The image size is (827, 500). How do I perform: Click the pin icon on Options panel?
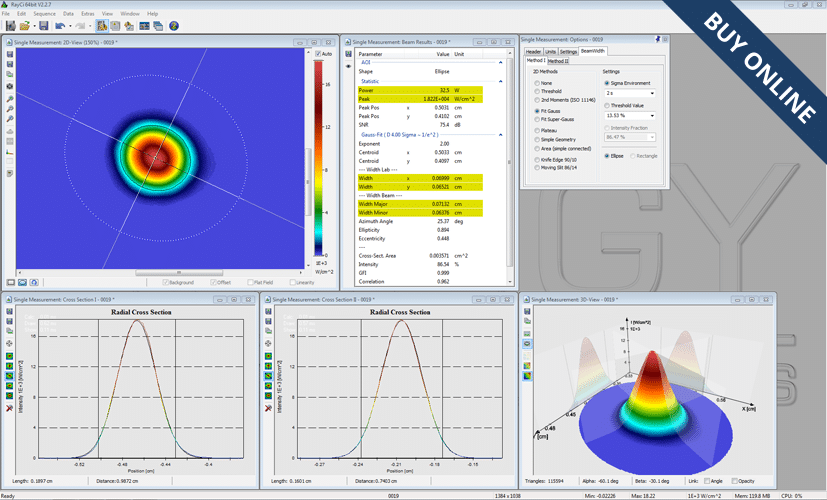coord(658,39)
